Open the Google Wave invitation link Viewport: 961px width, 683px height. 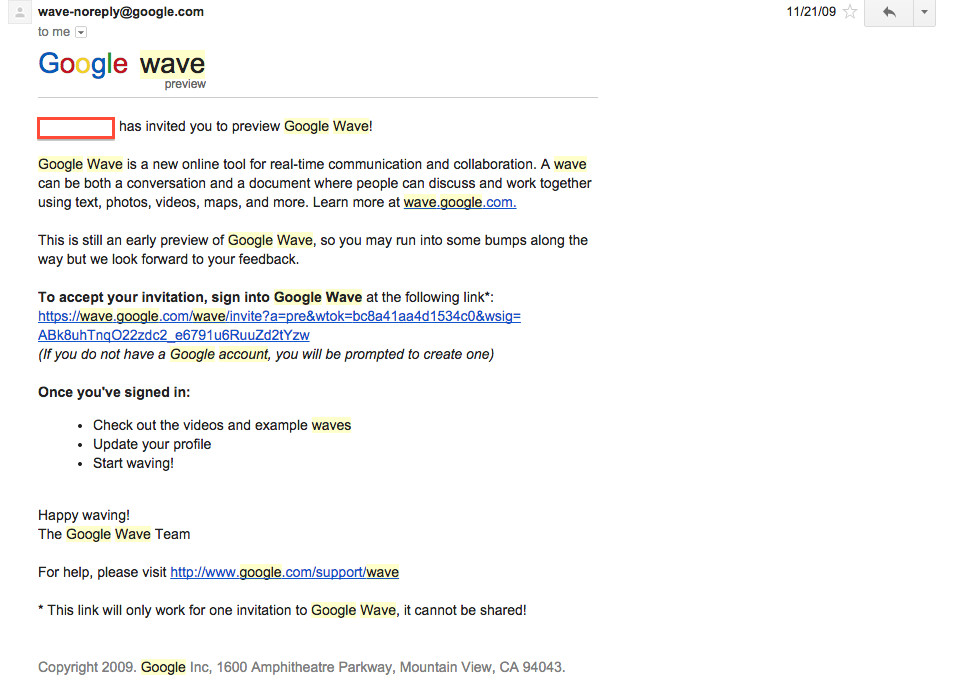[x=279, y=326]
